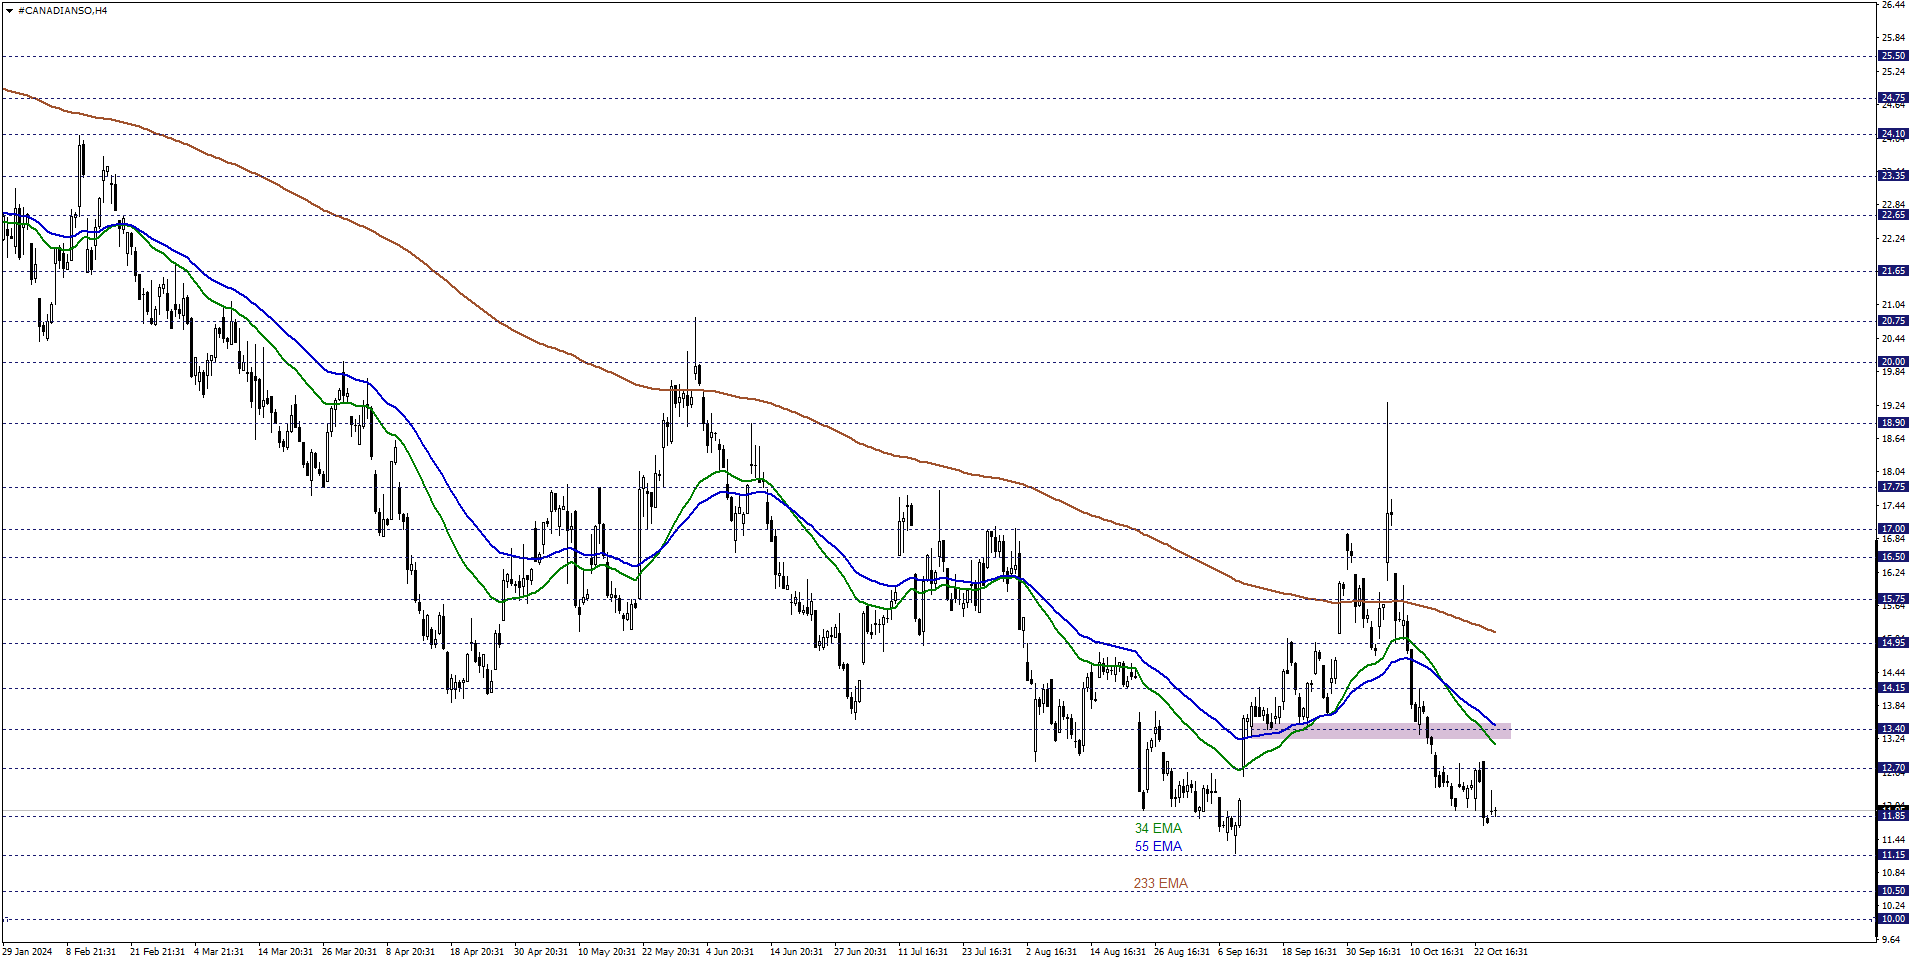
Task: Click the 4 Mar 21:31 date label
Action: pos(219,952)
